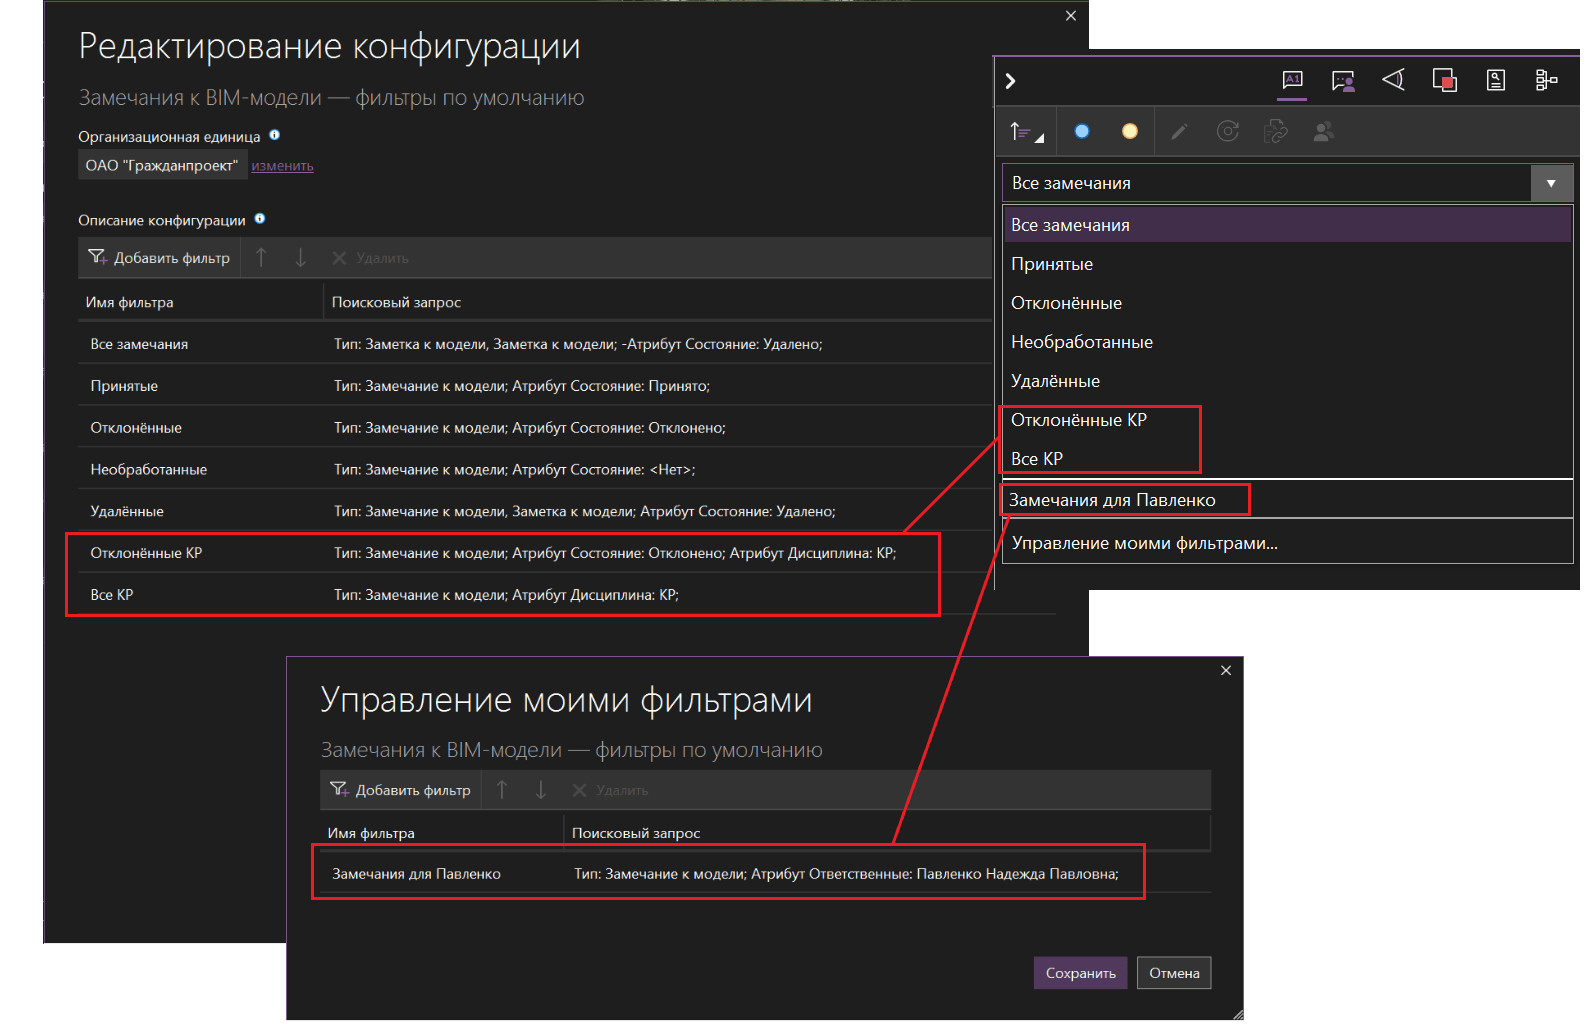
Task: Click the изменить link beside ОАО Гражданпроект
Action: coord(282,166)
